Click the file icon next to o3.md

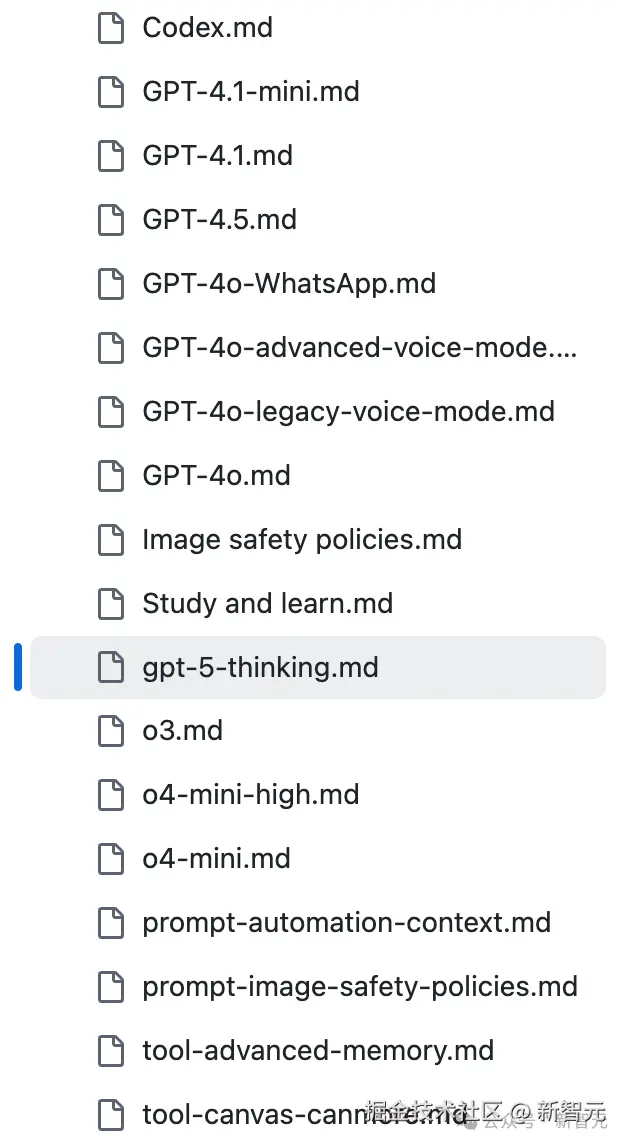click(110, 731)
